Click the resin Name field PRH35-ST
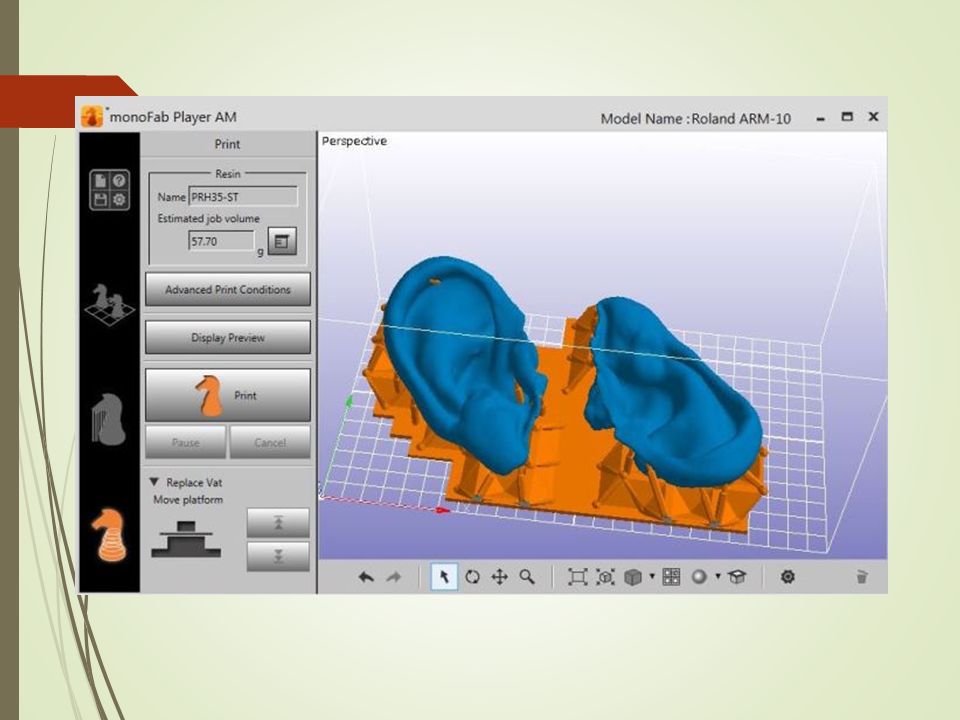This screenshot has height=720, width=960. 243,197
